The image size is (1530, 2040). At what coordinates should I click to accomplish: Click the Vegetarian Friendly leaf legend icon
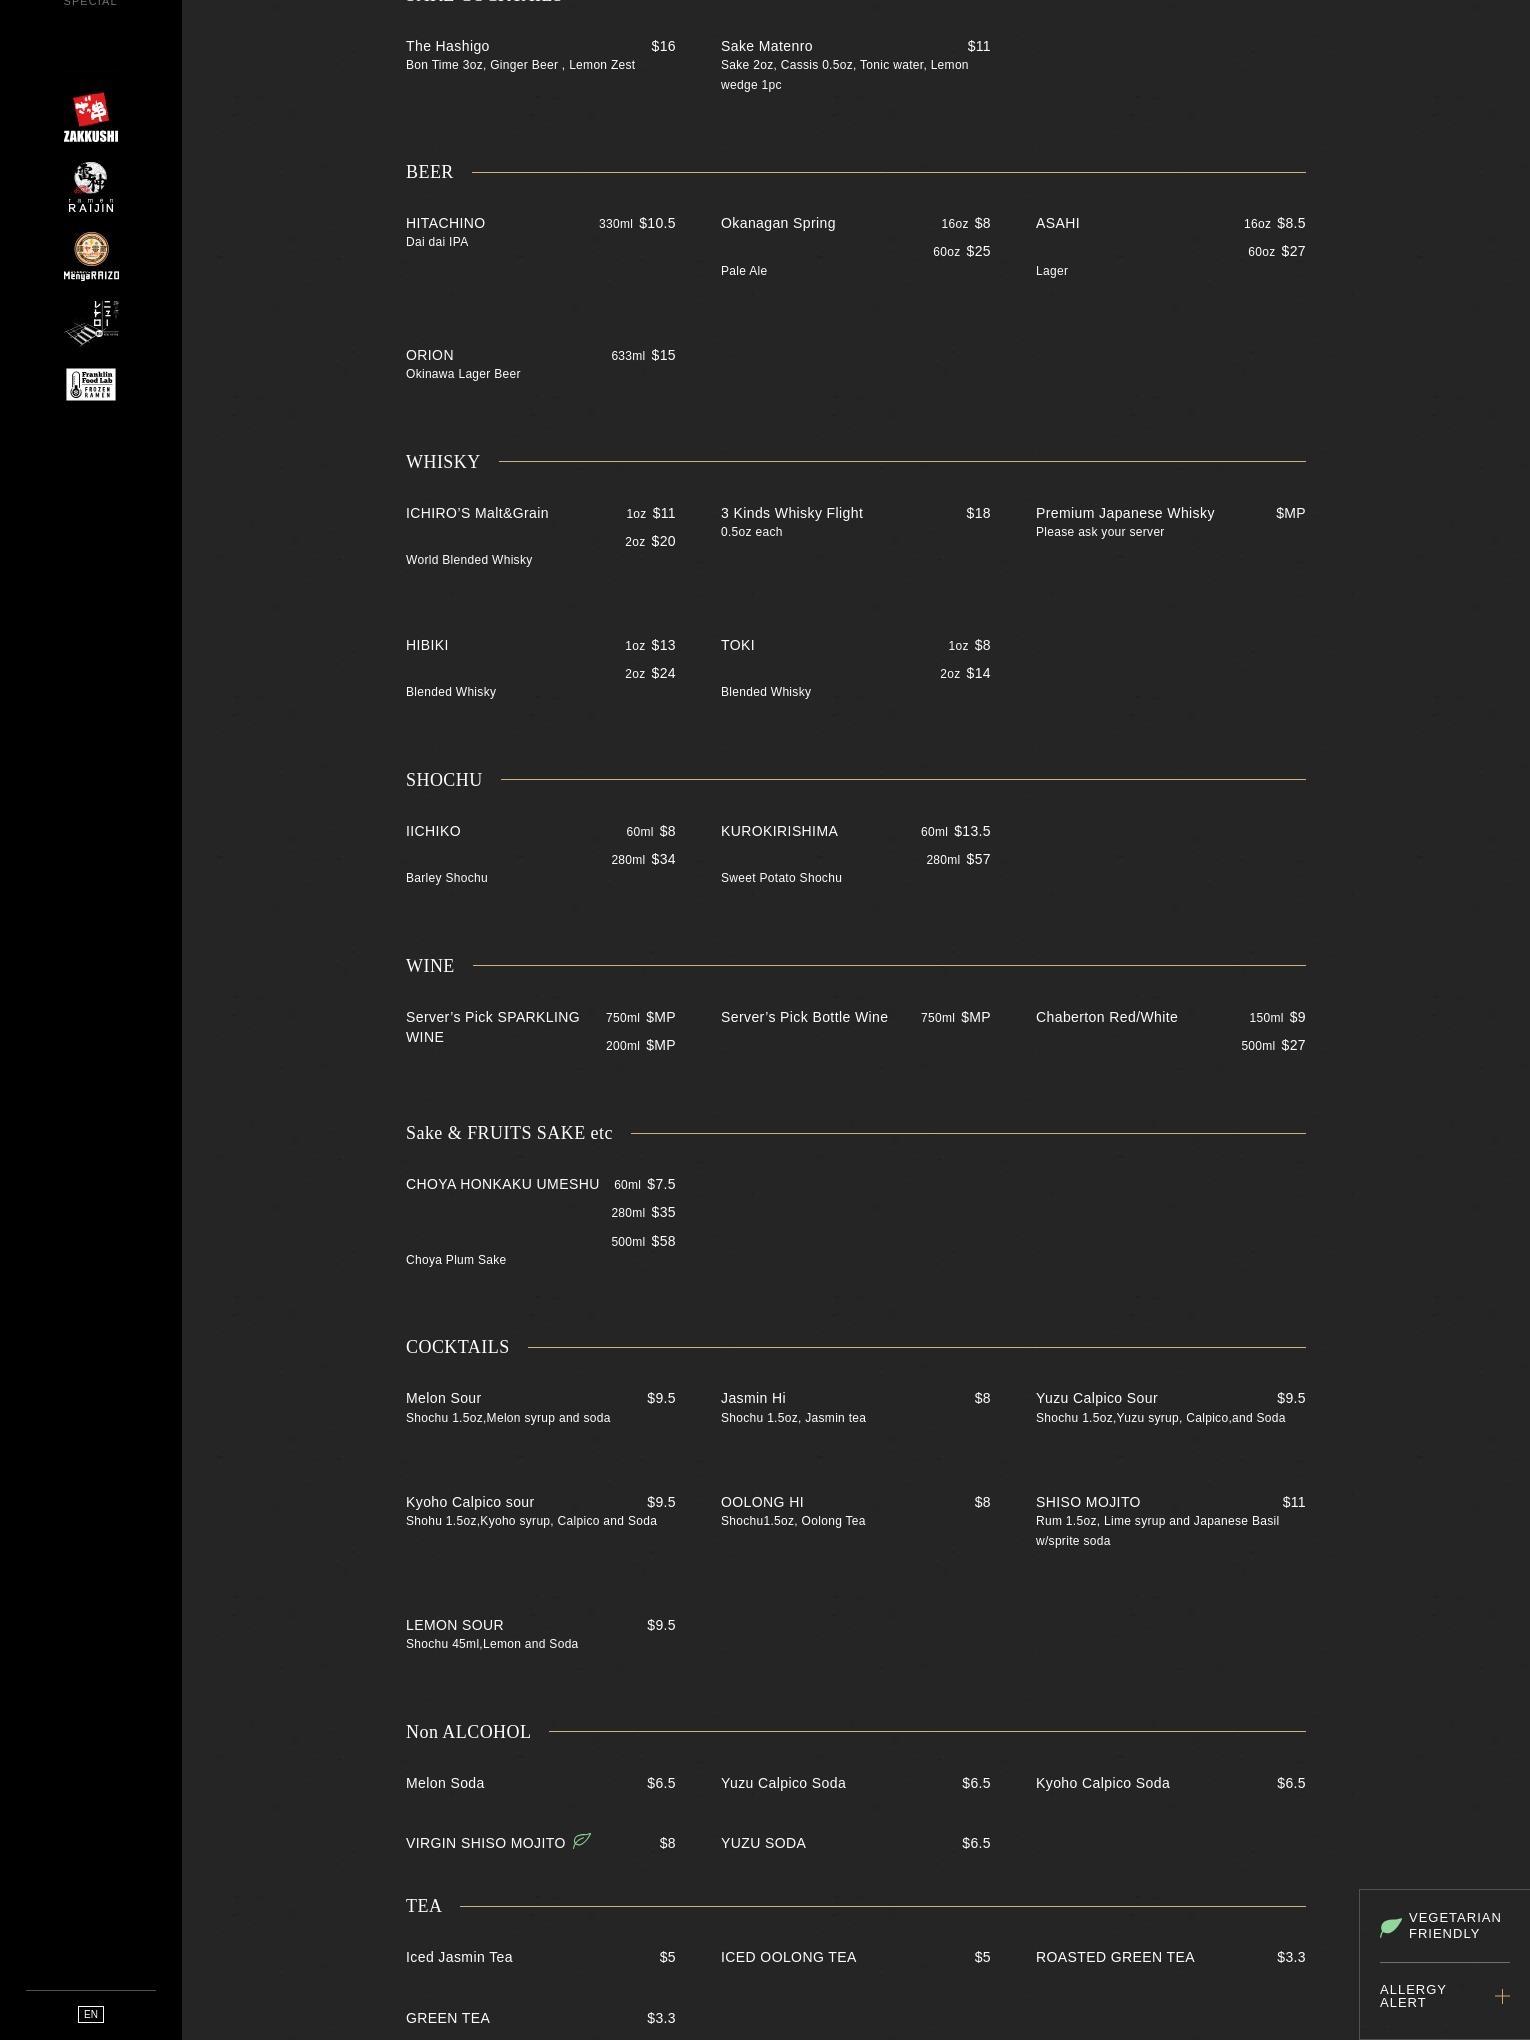(x=1391, y=1927)
